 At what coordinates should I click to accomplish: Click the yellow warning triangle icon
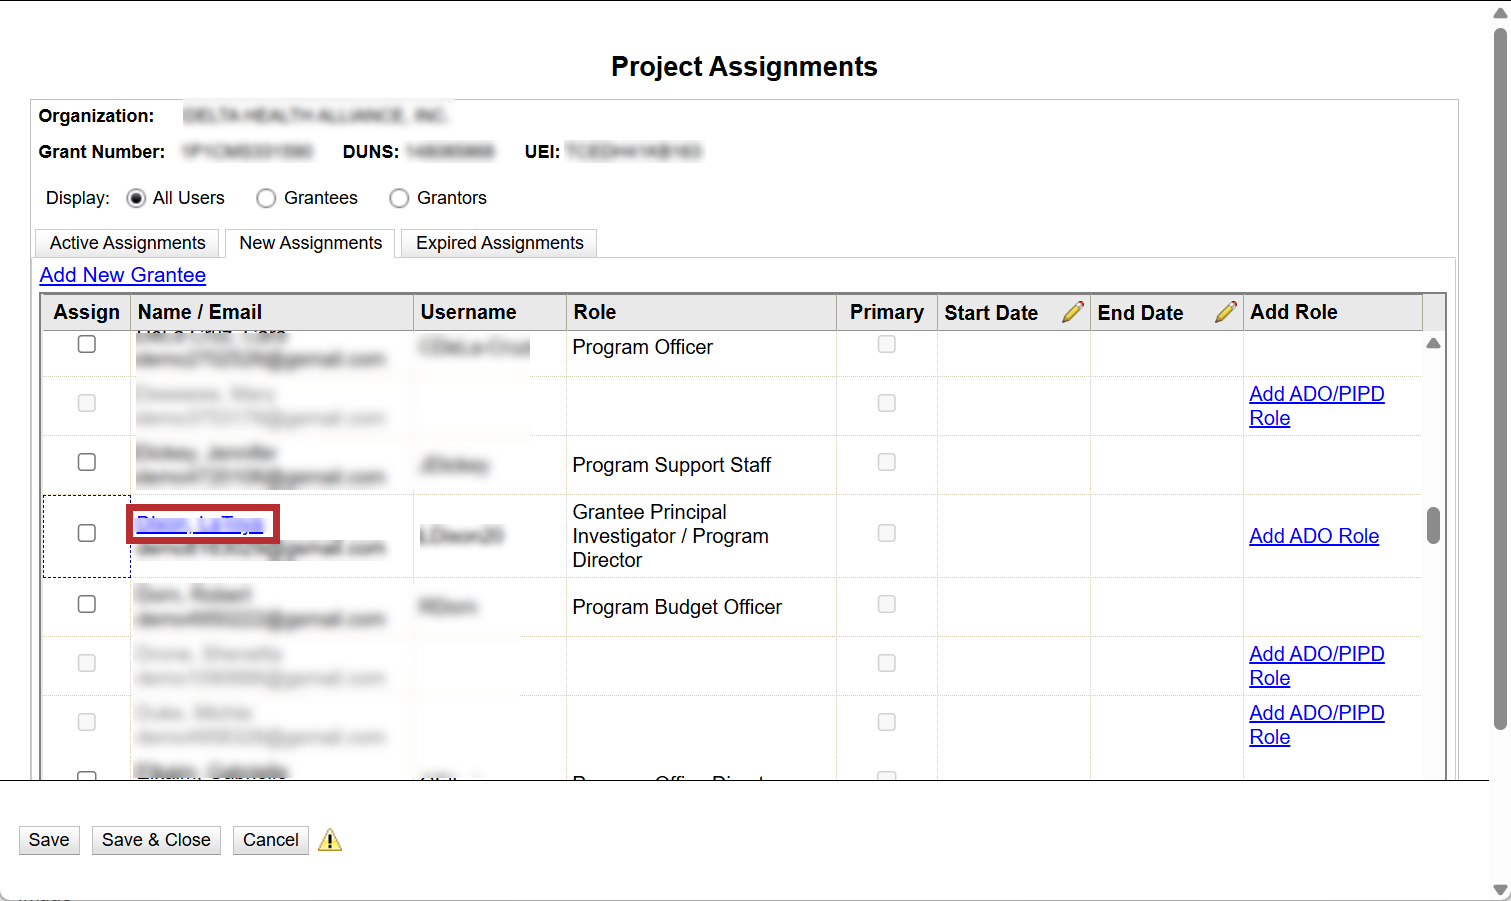tap(330, 841)
